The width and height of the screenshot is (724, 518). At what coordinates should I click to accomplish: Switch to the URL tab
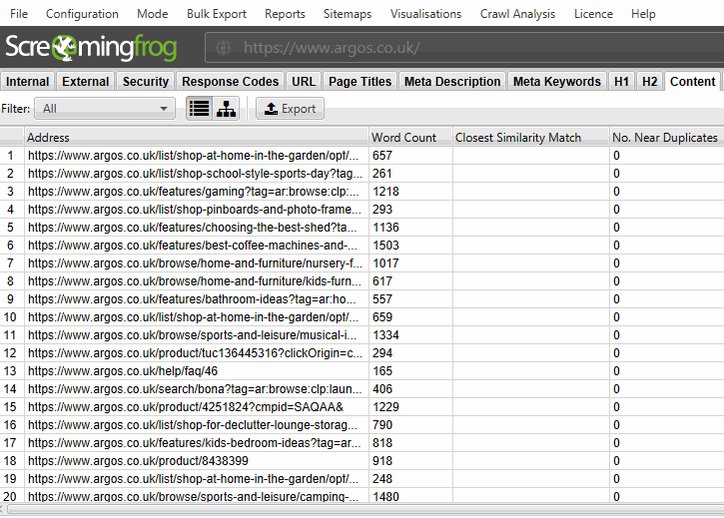[303, 82]
